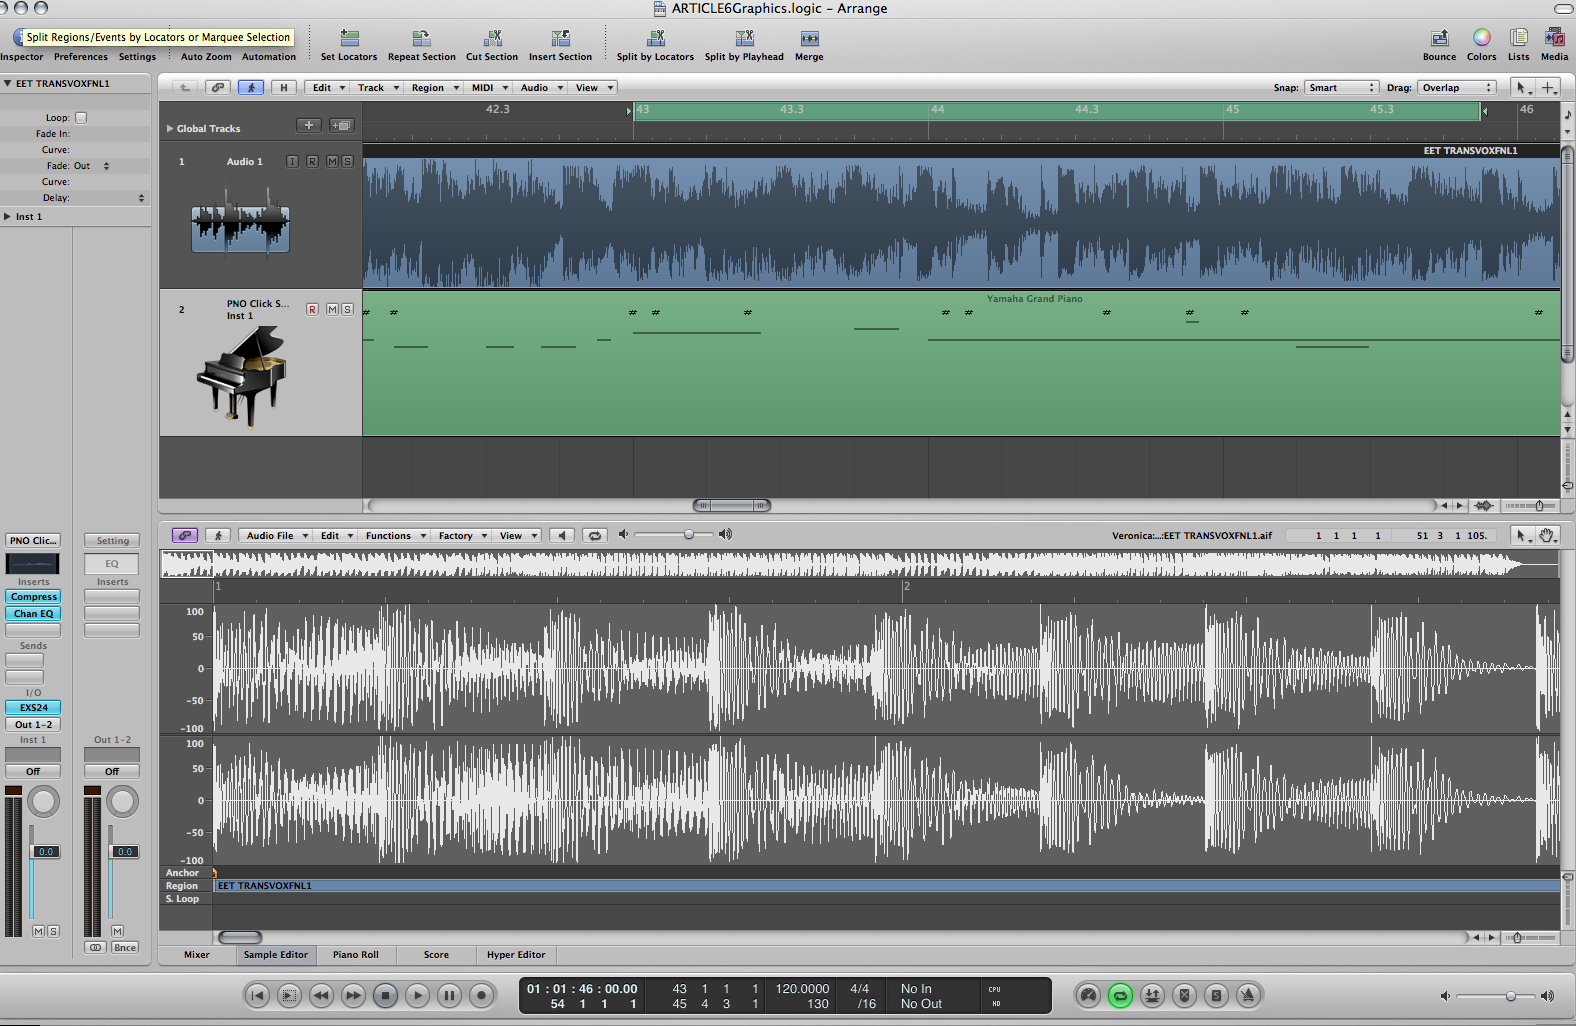
Task: Click the new track plus button
Action: [309, 125]
